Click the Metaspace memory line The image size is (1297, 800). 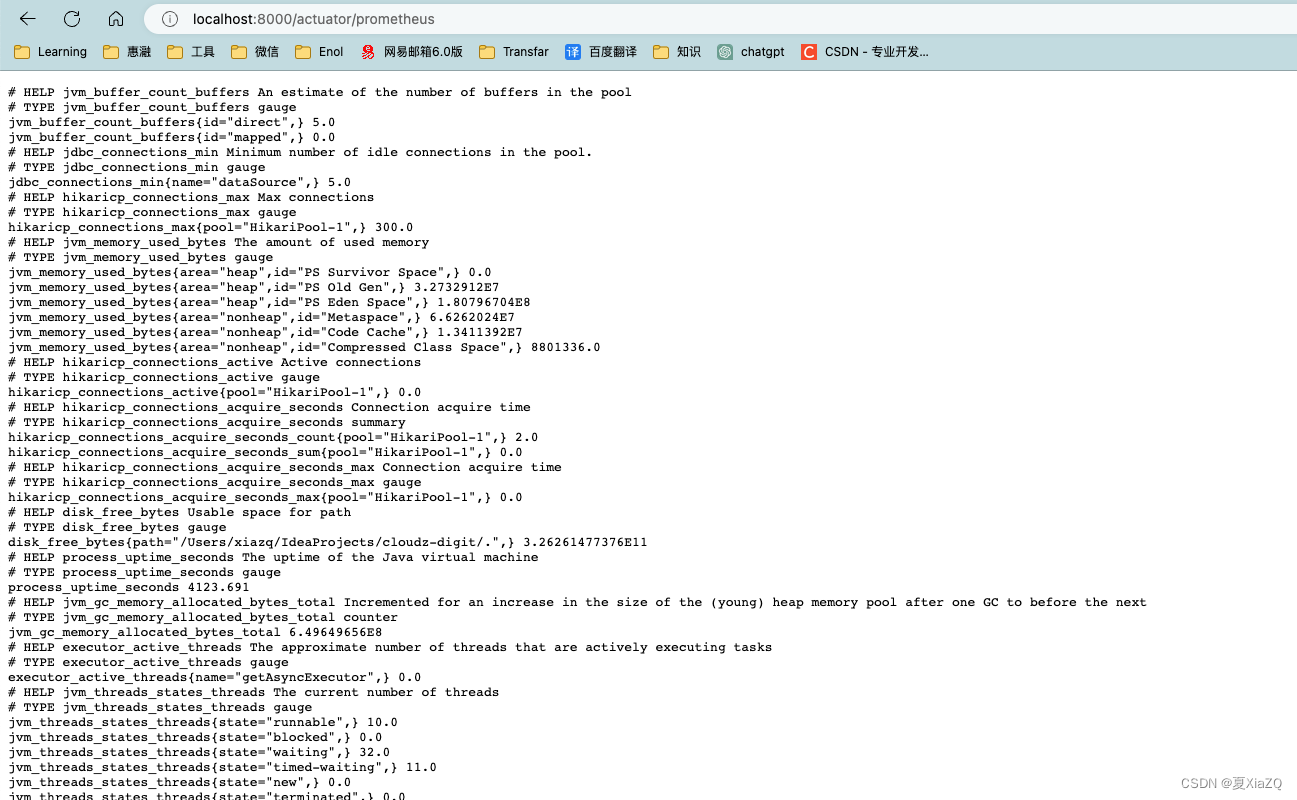pos(262,317)
